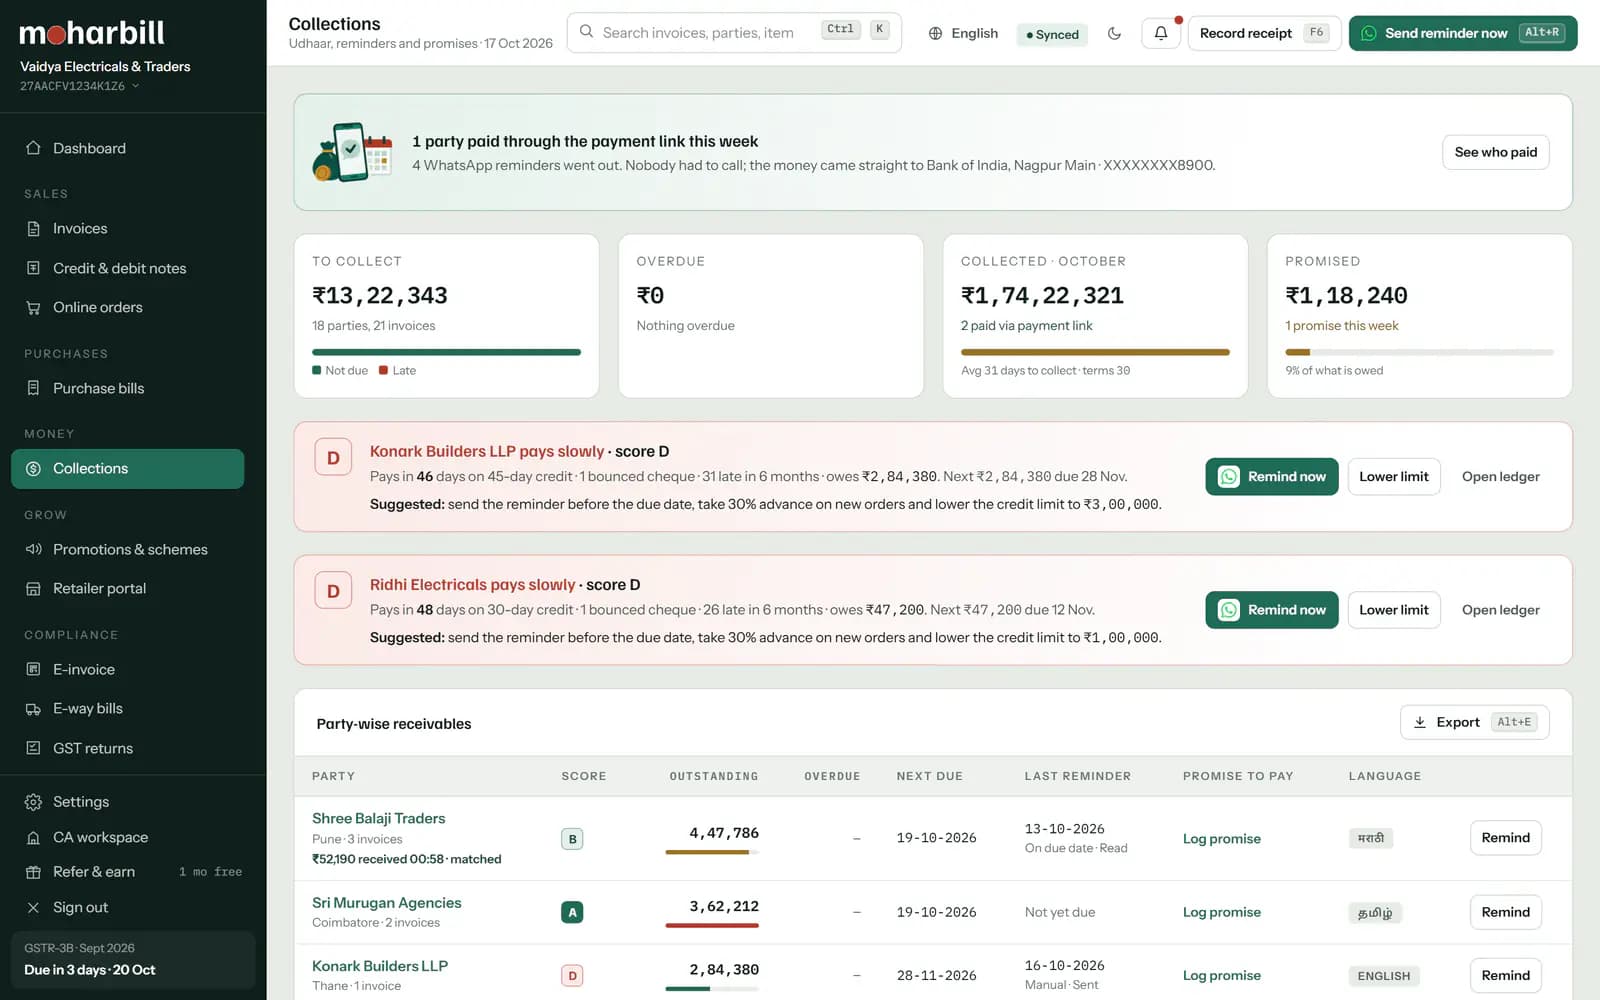Screen dimensions: 1600x1000
Task: Click Send reminder now button
Action: click(1463, 33)
